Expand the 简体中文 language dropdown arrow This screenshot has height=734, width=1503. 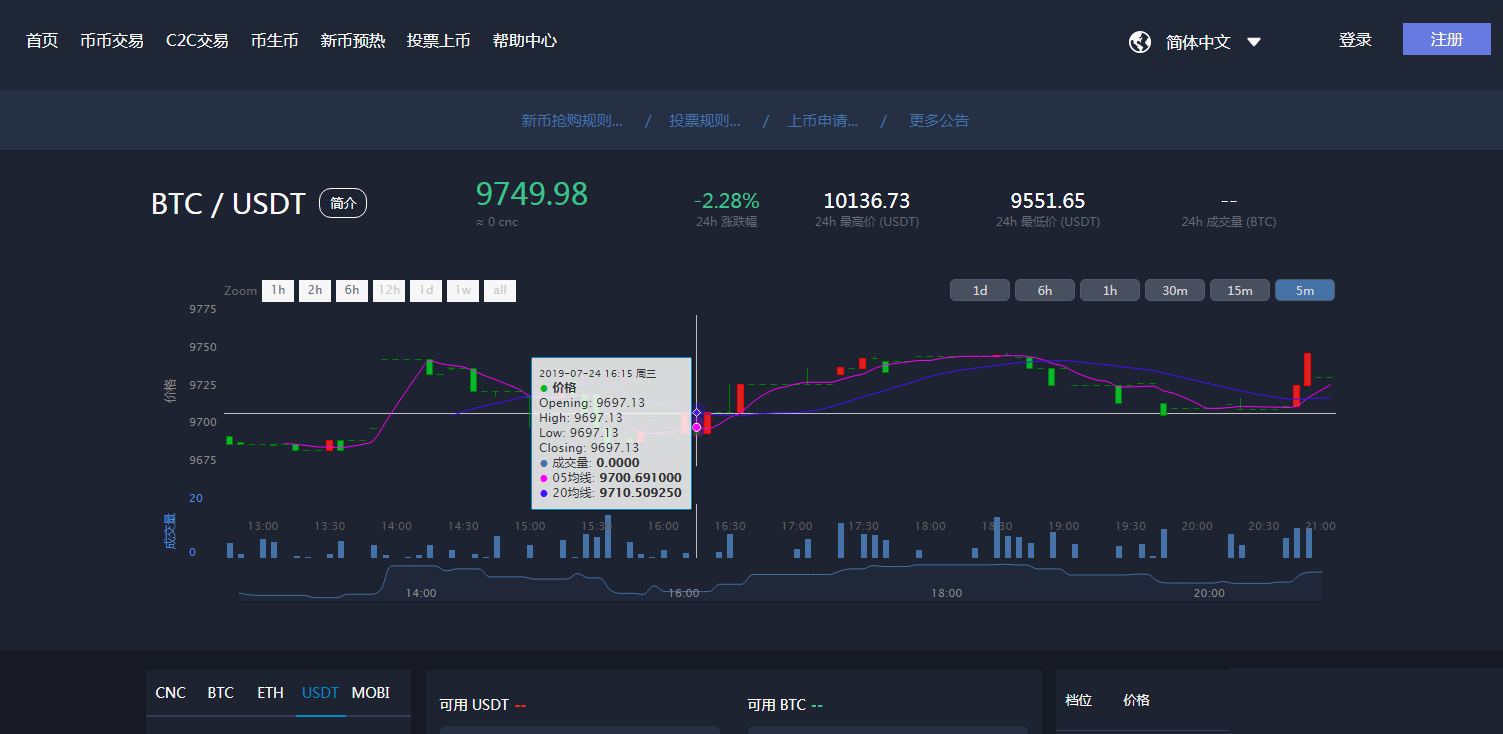tap(1254, 42)
